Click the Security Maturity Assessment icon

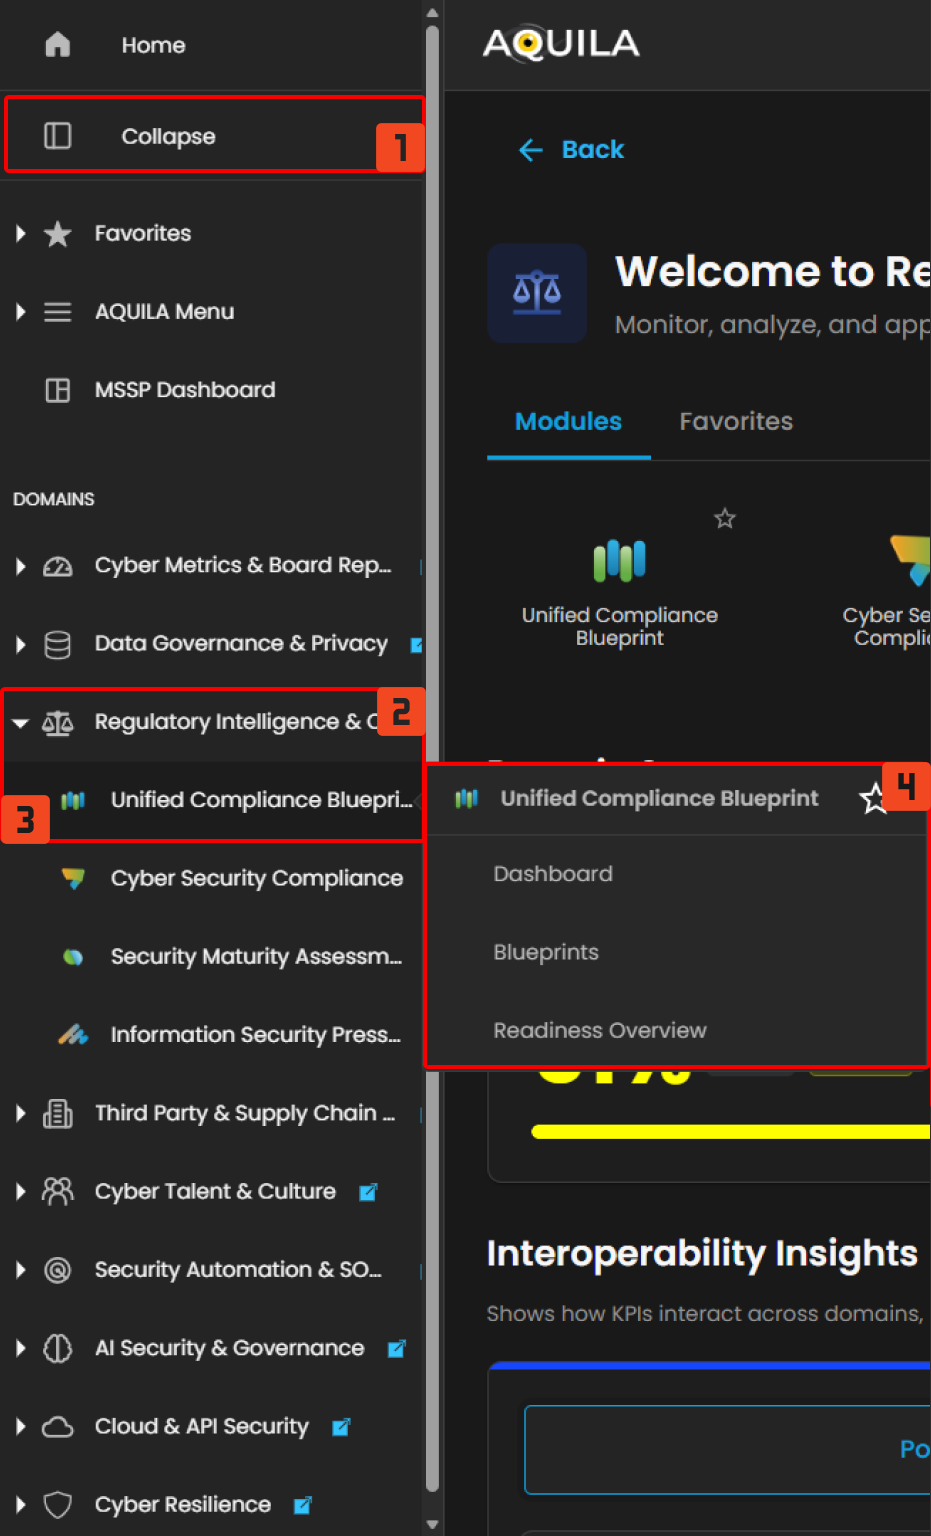pos(73,957)
